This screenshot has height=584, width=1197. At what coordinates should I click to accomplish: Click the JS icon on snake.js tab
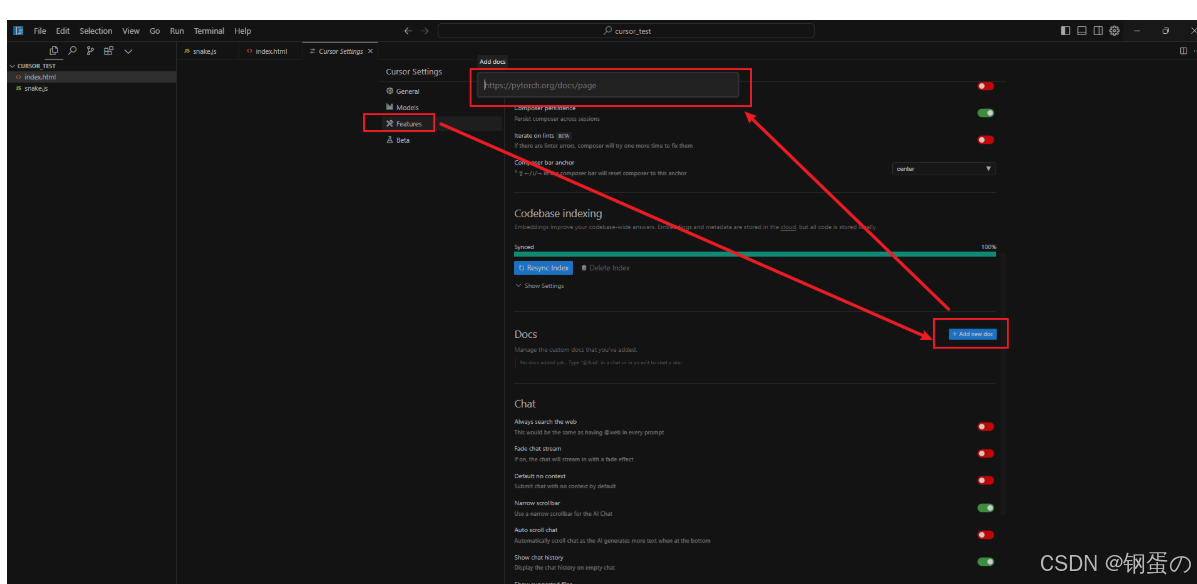[x=187, y=51]
